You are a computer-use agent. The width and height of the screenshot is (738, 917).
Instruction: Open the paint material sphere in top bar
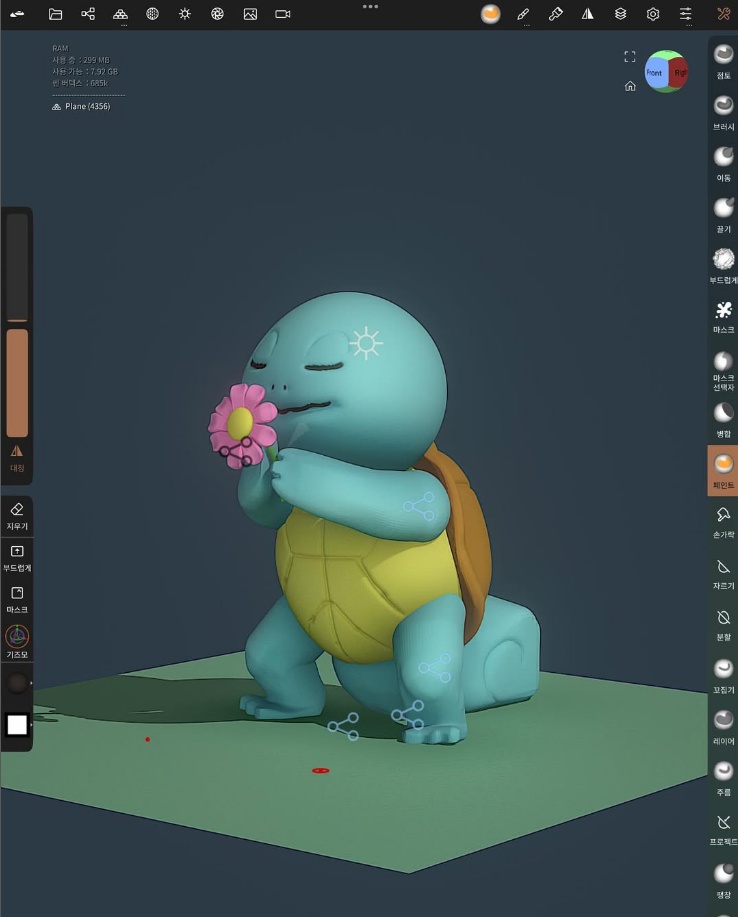[x=491, y=14]
